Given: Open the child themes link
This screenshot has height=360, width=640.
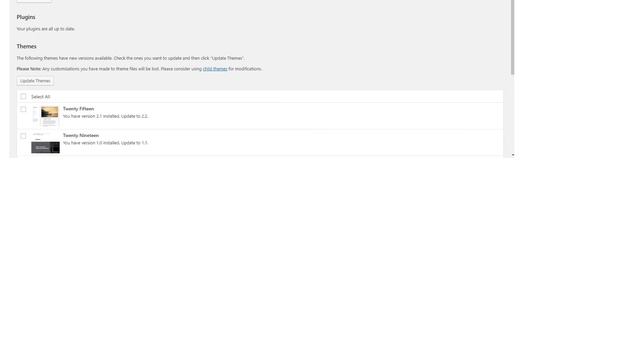Looking at the screenshot, I should (215, 69).
